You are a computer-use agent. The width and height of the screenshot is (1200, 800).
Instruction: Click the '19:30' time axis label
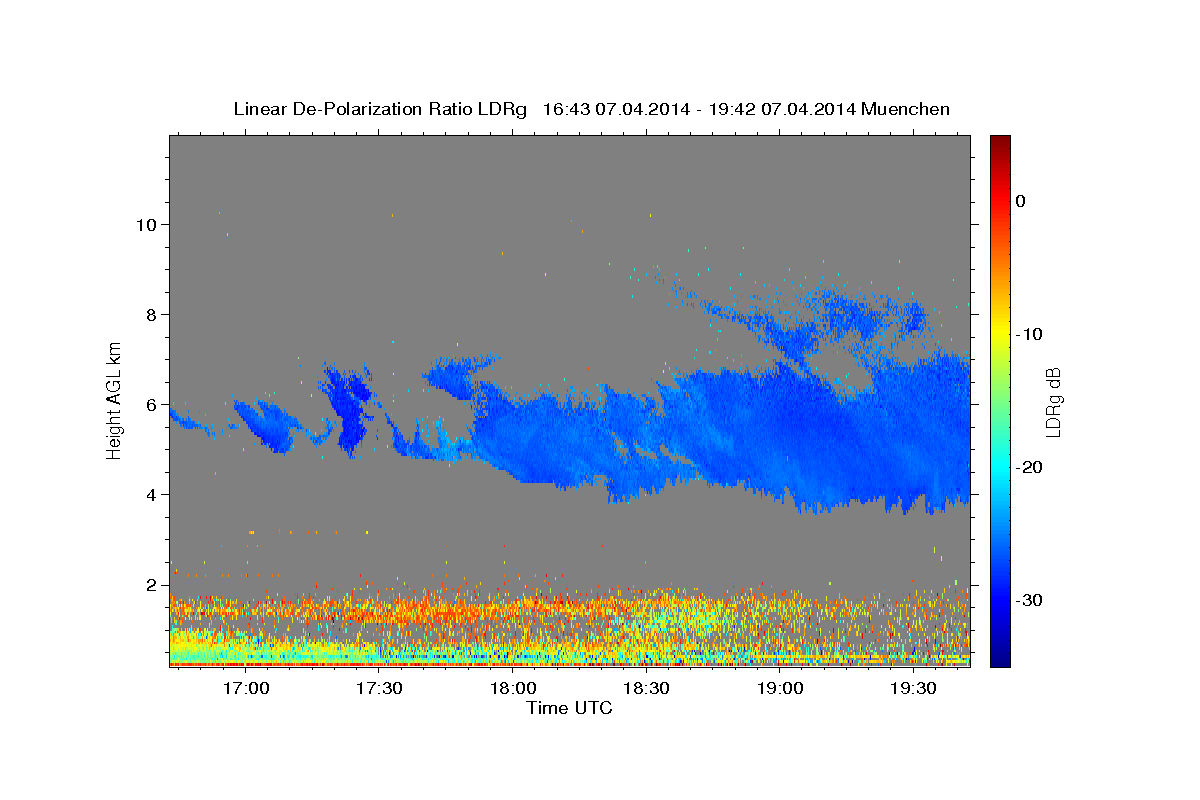(x=914, y=688)
